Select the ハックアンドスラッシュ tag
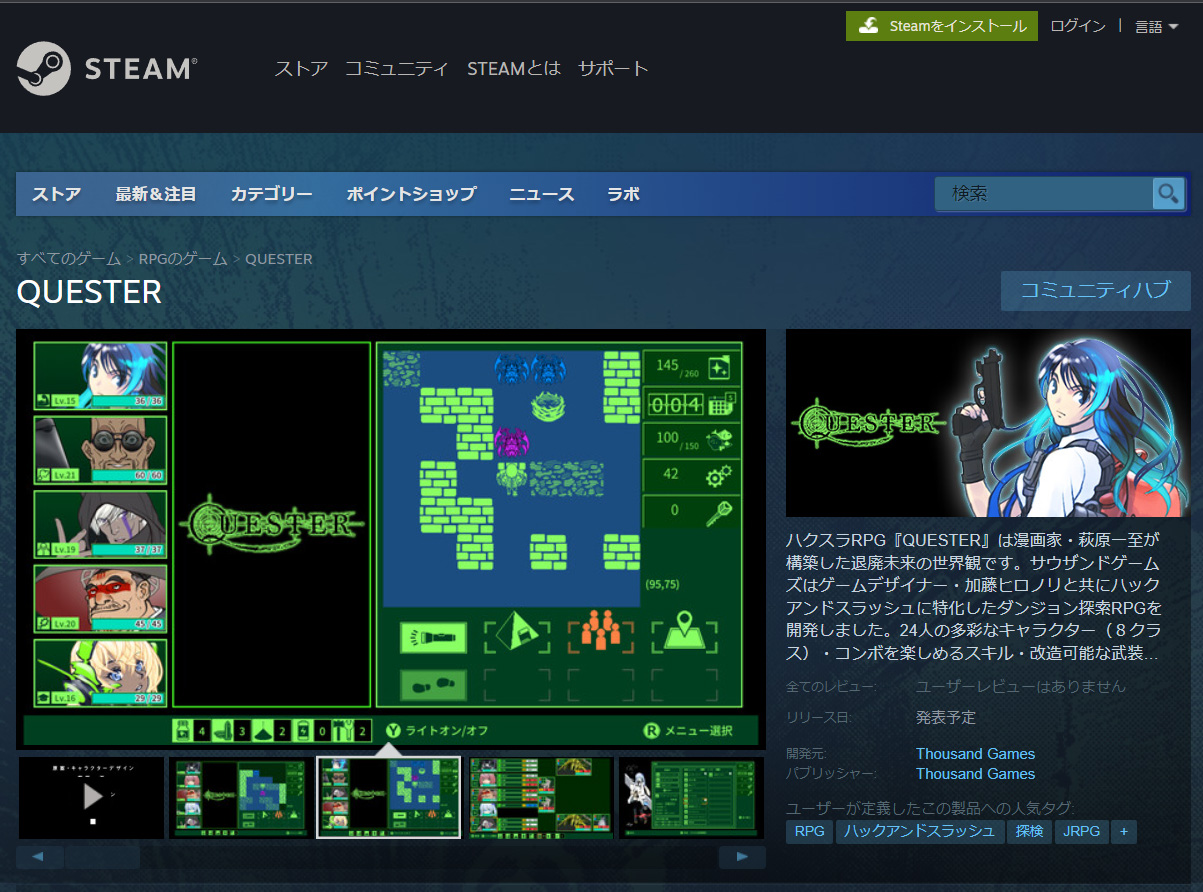1203x892 pixels. click(x=920, y=831)
